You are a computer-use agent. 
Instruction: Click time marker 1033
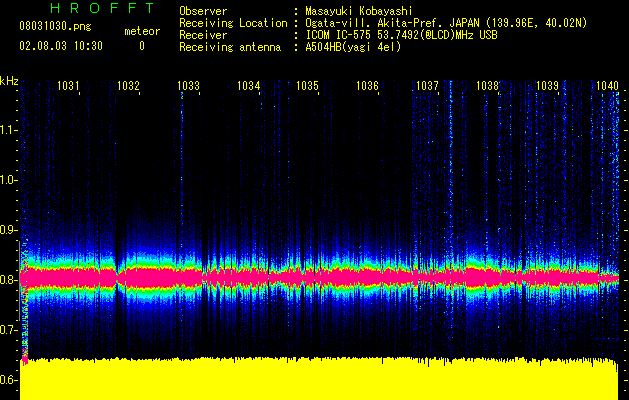(x=188, y=86)
